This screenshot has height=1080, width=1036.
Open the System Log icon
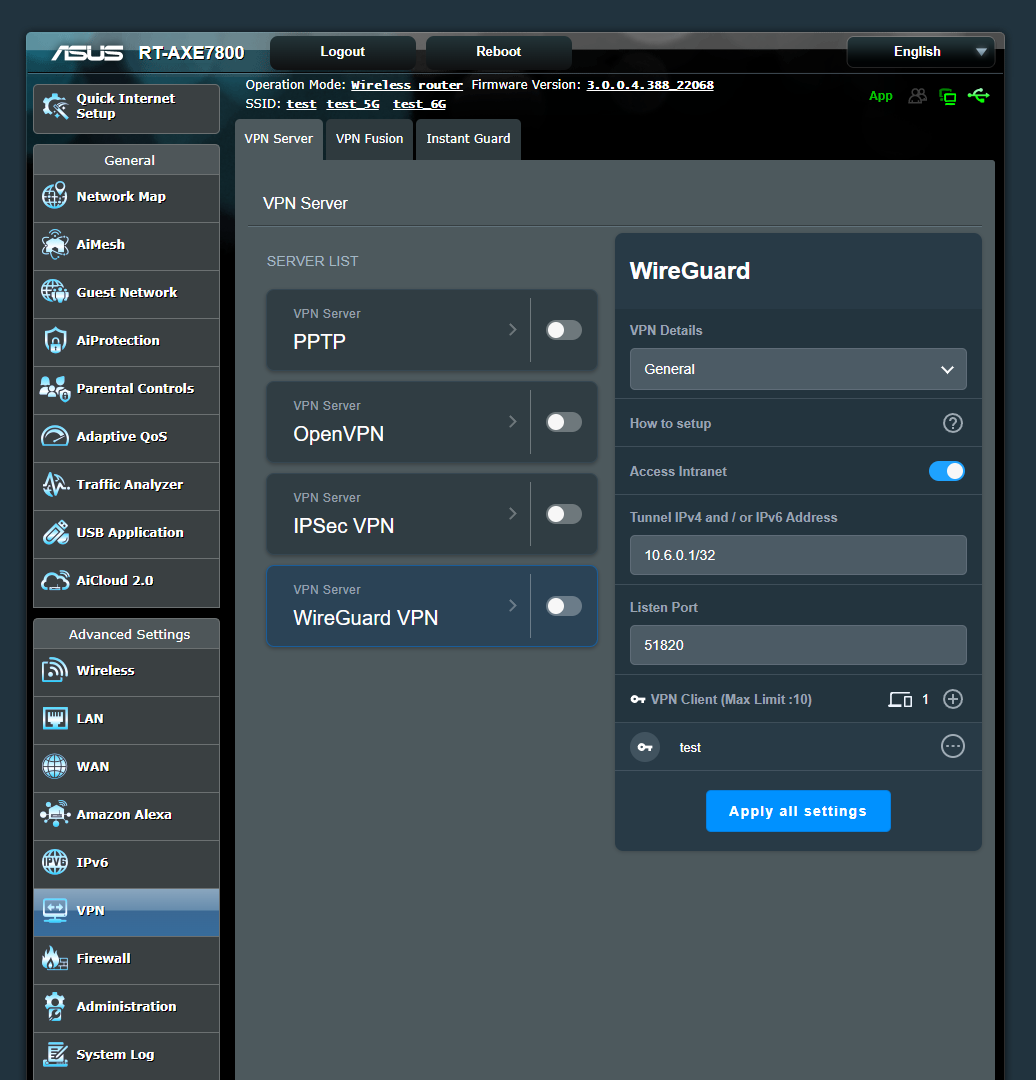click(55, 1054)
